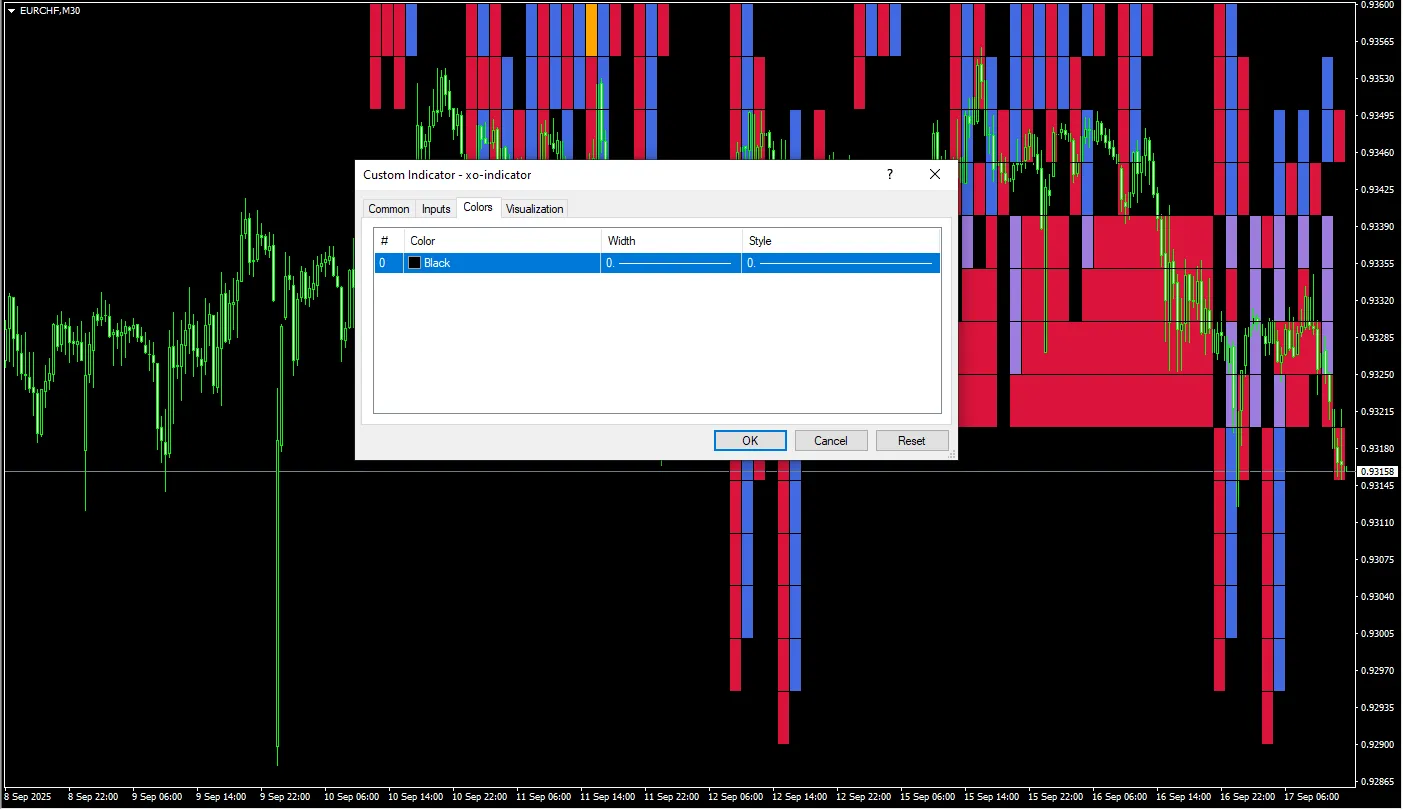Click the Cancel button
Viewport: 1403px width, 810px height.
830,441
